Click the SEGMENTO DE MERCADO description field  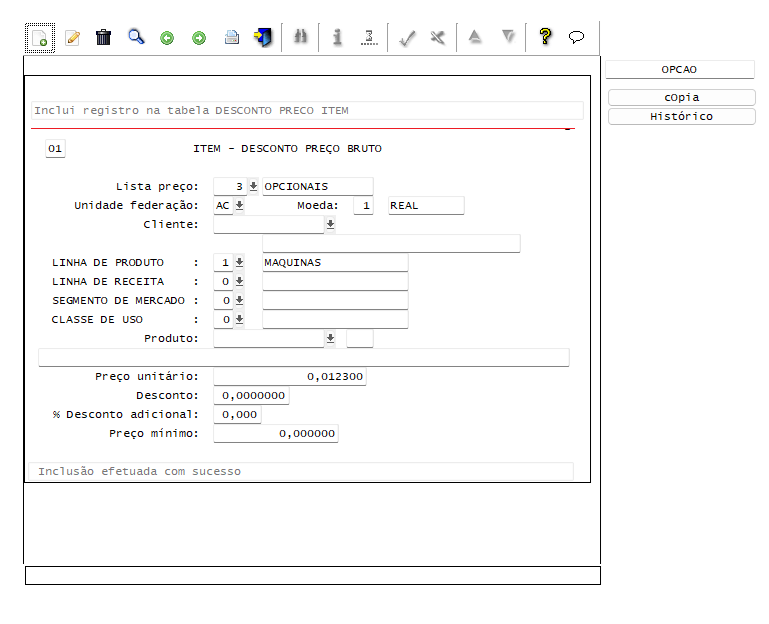pos(335,300)
